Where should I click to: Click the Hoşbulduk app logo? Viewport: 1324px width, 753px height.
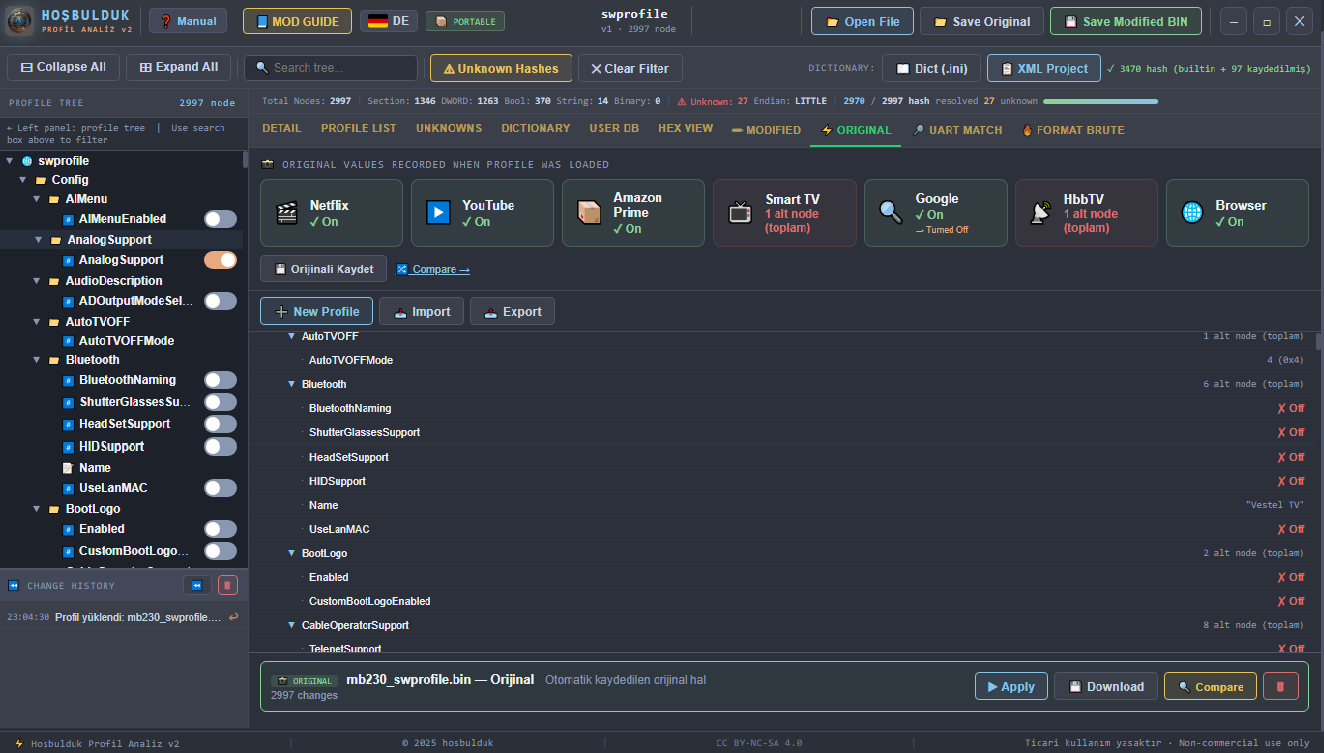coord(20,21)
